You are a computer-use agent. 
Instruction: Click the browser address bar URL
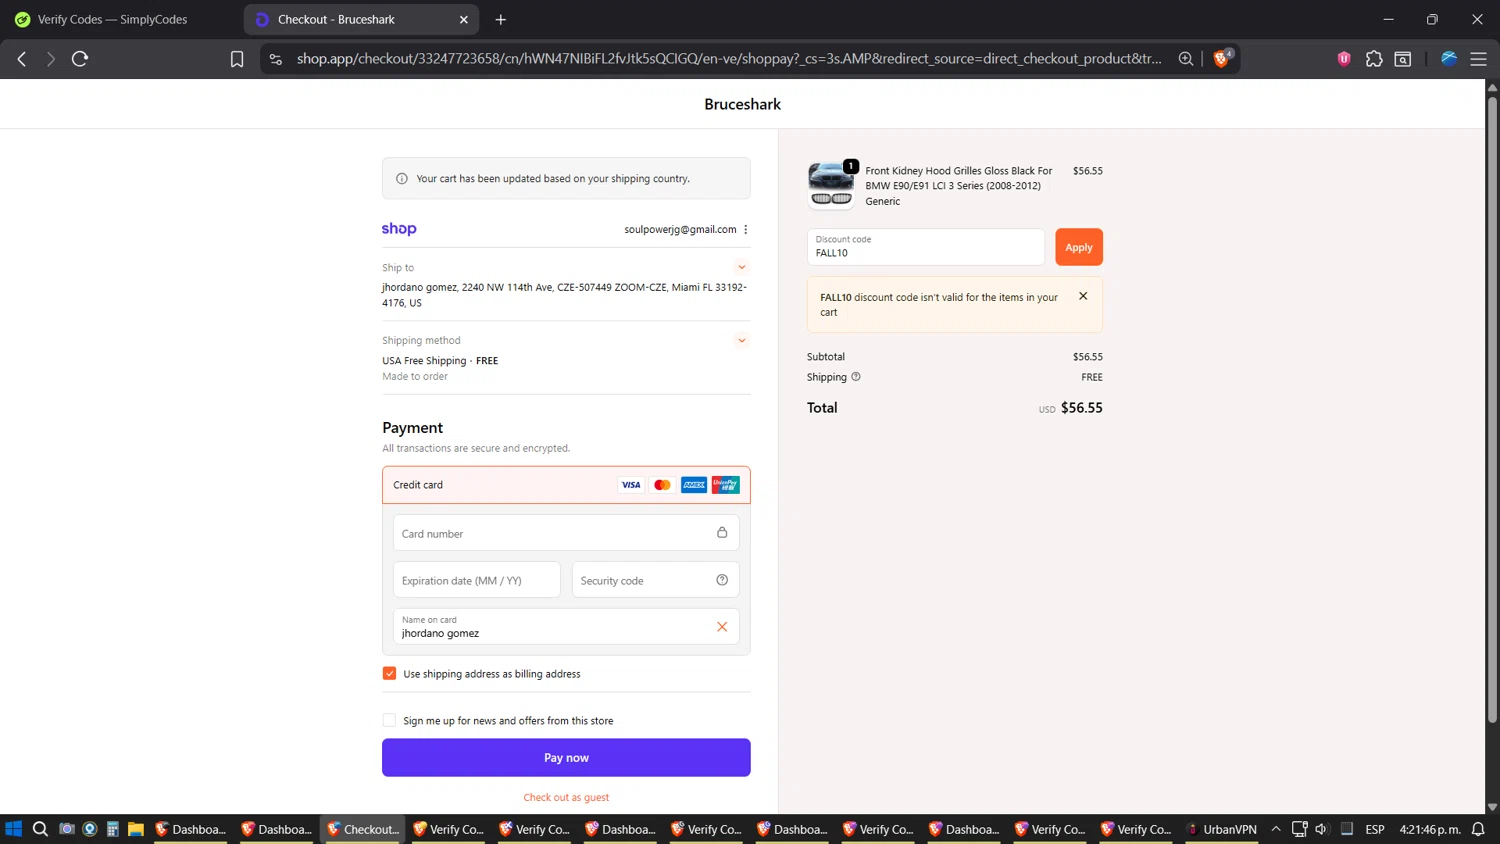point(729,59)
